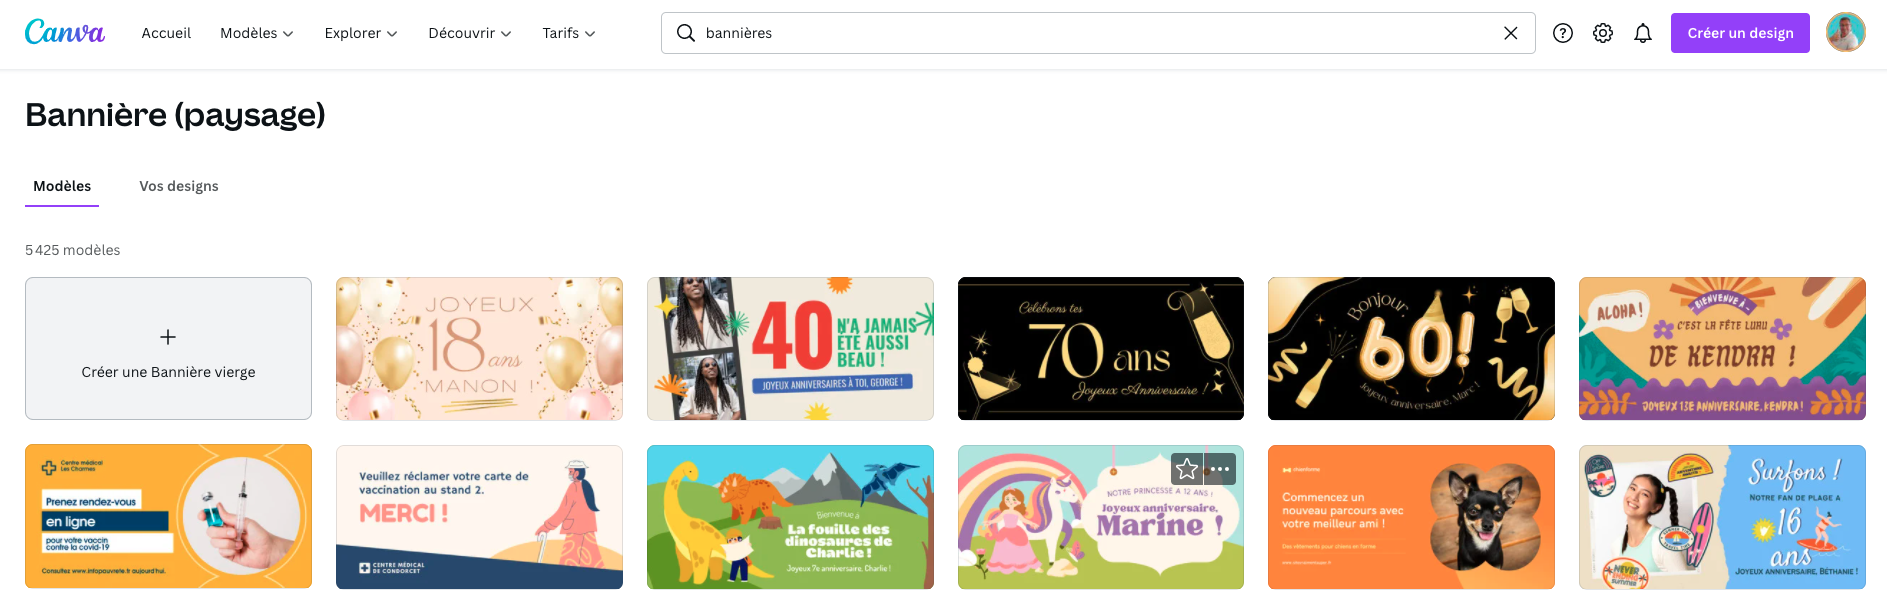Click the plus icon for blank banner
The width and height of the screenshot is (1887, 609).
[x=168, y=337]
